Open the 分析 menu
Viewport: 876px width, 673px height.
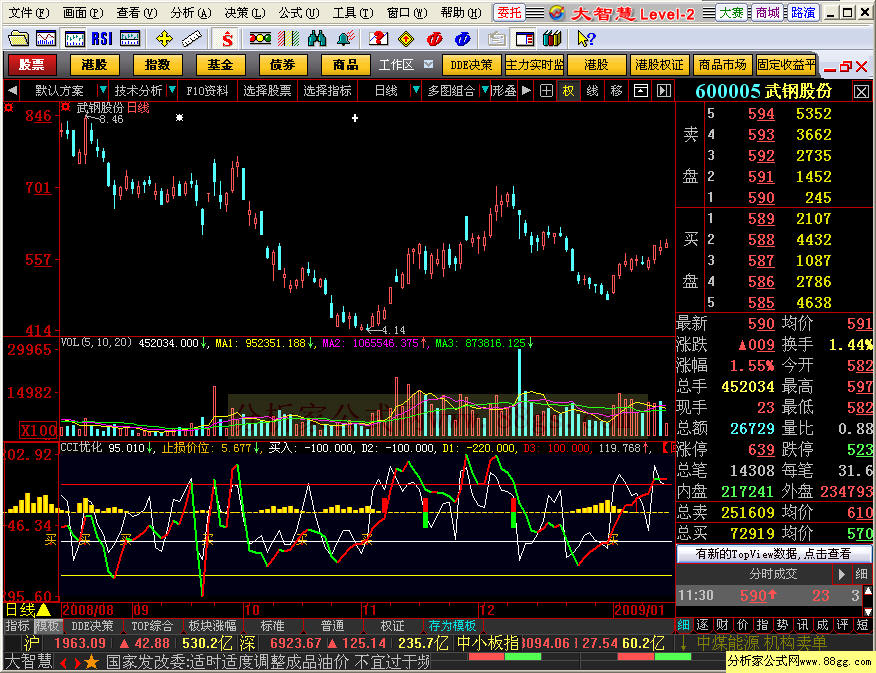click(191, 12)
